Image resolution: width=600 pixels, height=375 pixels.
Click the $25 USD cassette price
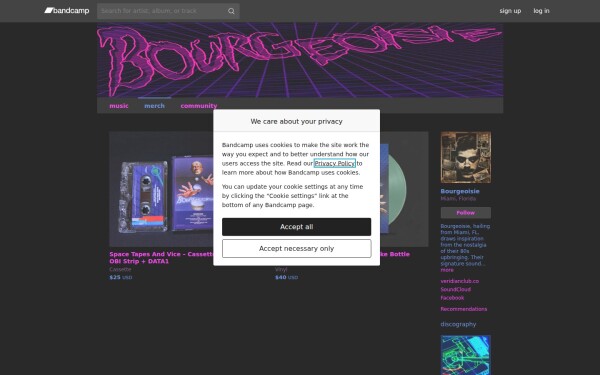pos(121,277)
